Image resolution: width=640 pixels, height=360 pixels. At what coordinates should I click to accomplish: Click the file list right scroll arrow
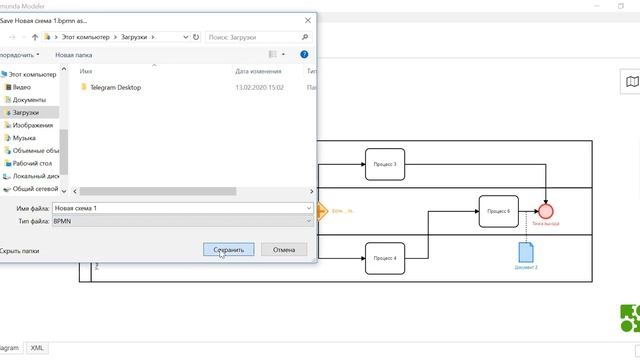click(x=311, y=191)
